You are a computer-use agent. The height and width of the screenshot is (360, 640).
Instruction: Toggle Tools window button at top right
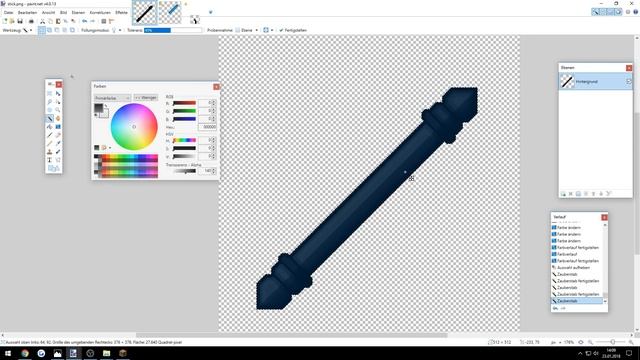pyautogui.click(x=596, y=12)
